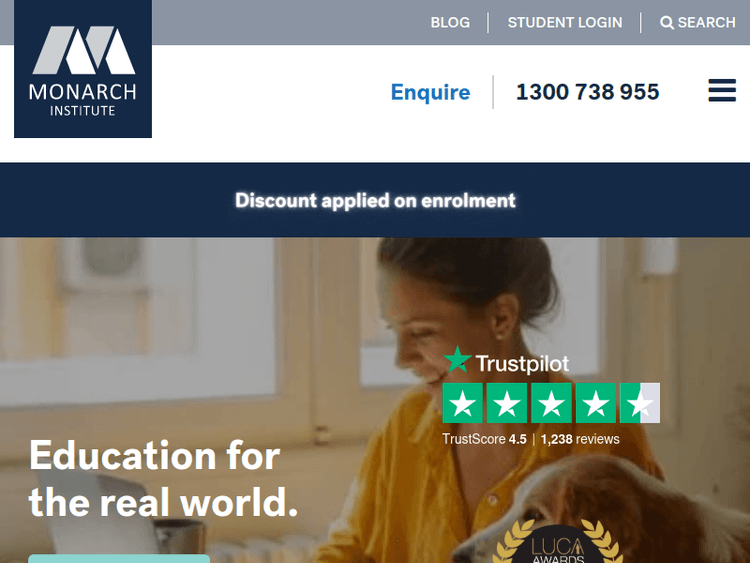Viewport: 750px width, 563px height.
Task: Click the Search label in top bar
Action: 706,22
